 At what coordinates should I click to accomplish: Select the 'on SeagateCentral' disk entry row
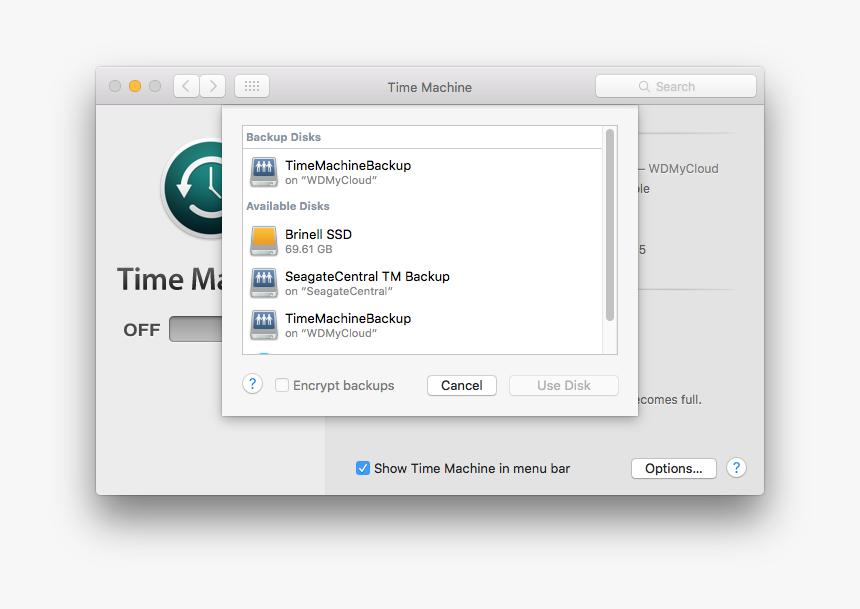click(370, 283)
